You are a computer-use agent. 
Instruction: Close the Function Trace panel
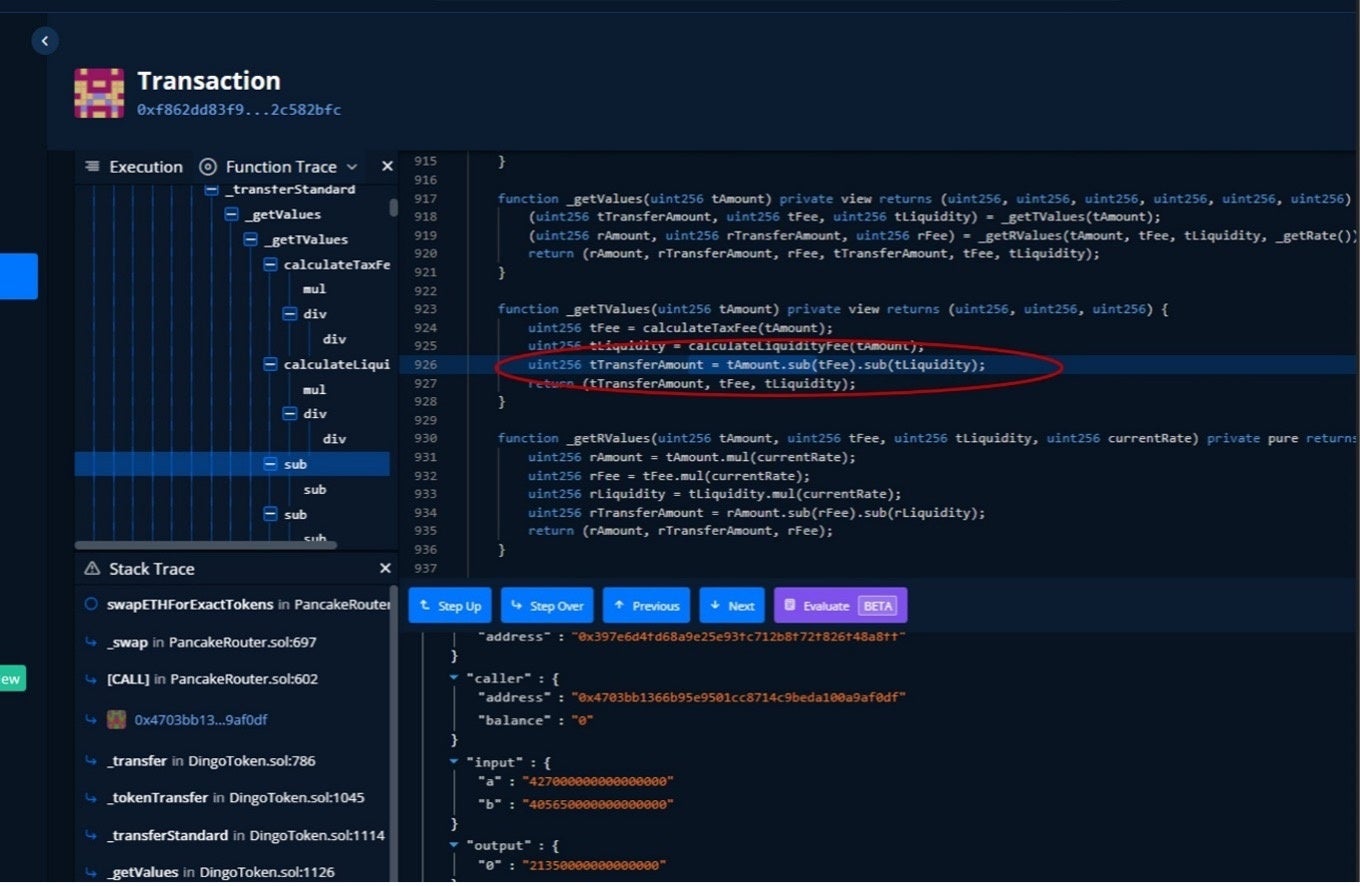[x=387, y=167]
